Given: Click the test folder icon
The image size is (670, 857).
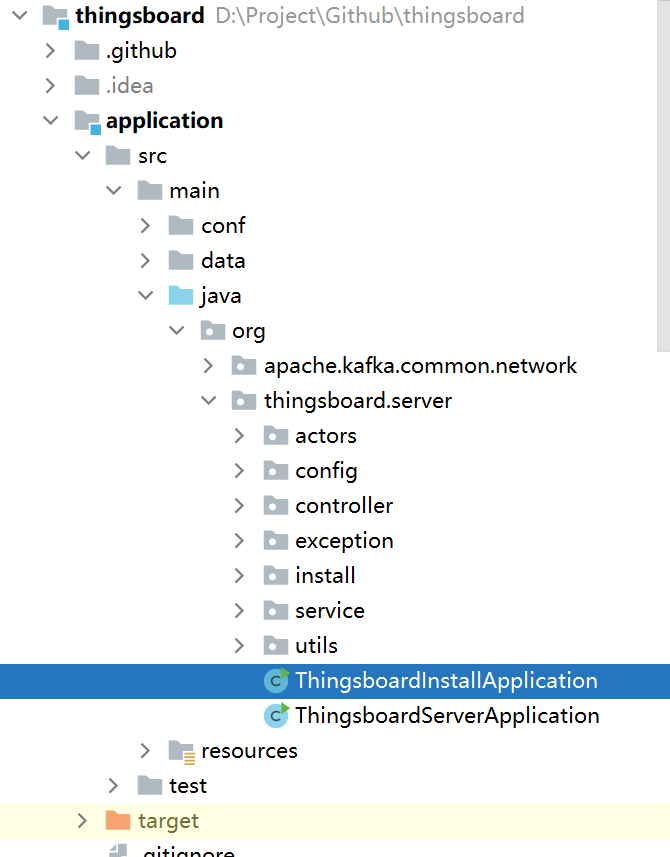Looking at the screenshot, I should [150, 785].
